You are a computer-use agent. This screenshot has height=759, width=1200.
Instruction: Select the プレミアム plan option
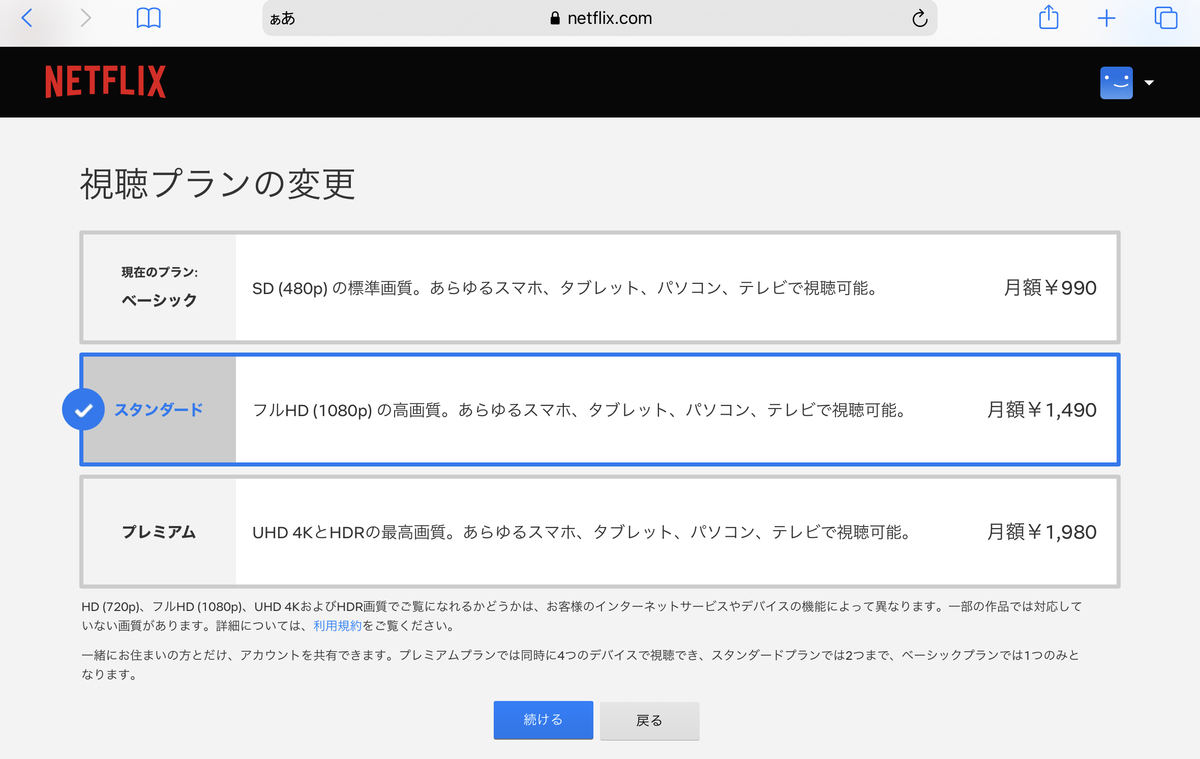click(600, 532)
